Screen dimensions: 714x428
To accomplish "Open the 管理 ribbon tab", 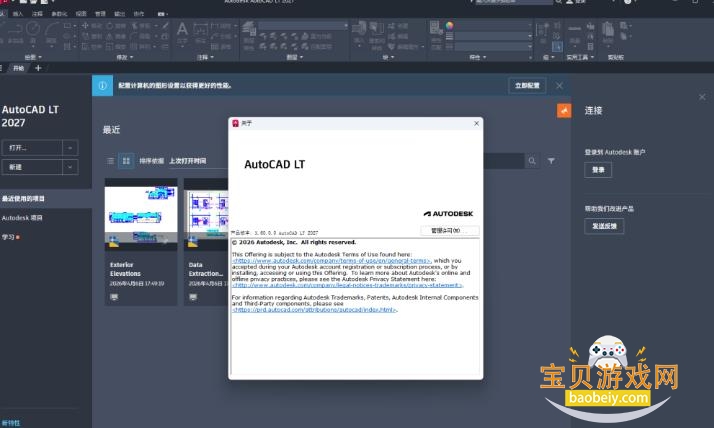I will tap(100, 14).
